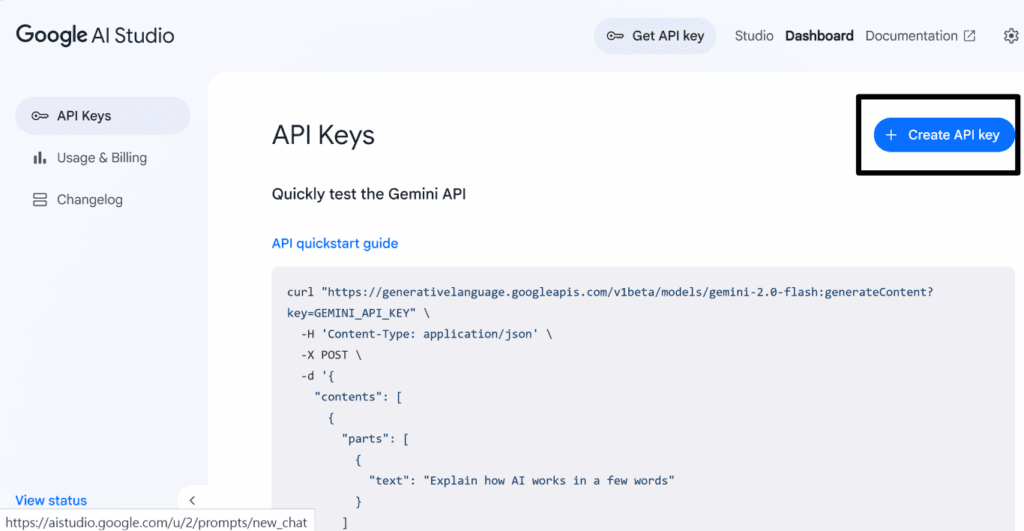Click the 'key=GEMINI_API_KEY' code line

pos(358,313)
